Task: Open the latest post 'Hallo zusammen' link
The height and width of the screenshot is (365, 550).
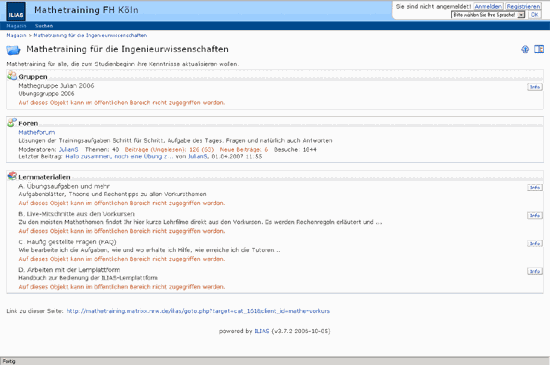Action: [x=119, y=156]
